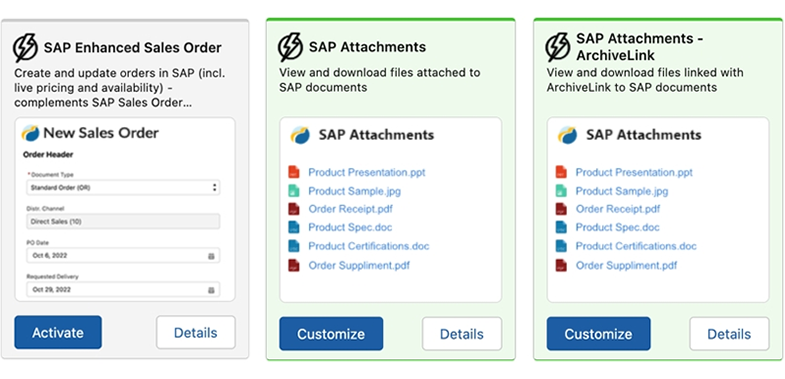Open Order Receipt.pdf link in the plain SAP Attachments card
Image resolution: width=785 pixels, height=379 pixels.
click(x=350, y=209)
